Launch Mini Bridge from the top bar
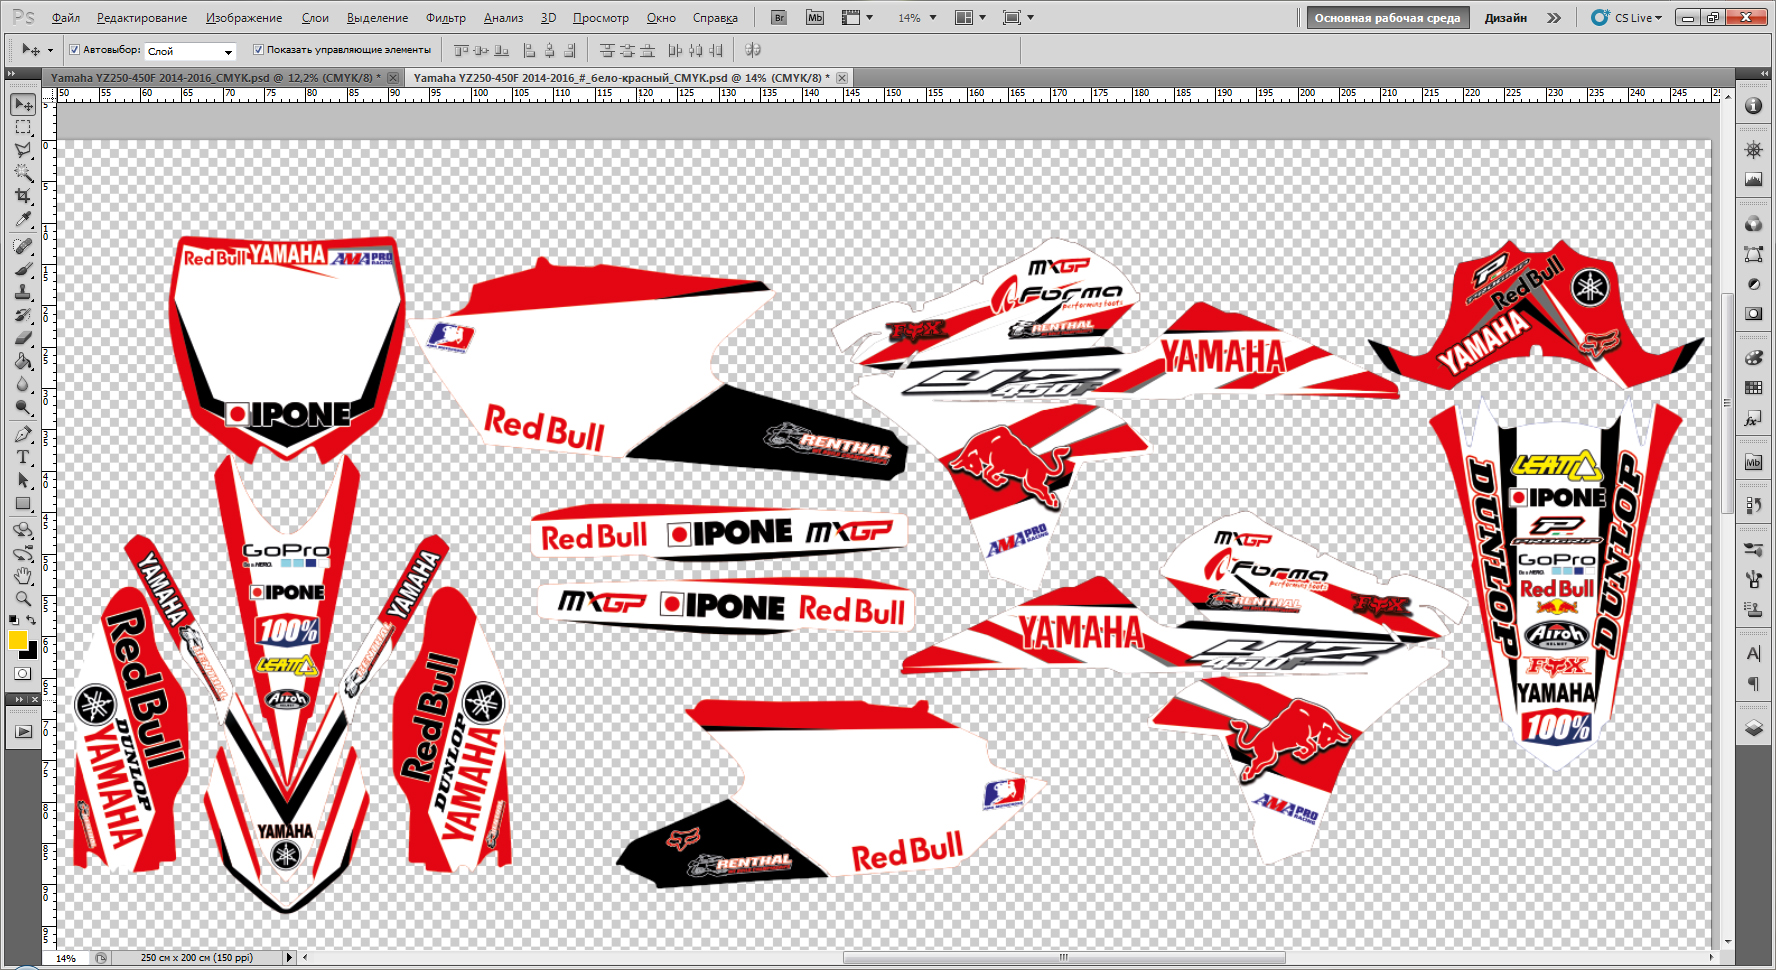Screen dimensions: 1776x970 [815, 18]
